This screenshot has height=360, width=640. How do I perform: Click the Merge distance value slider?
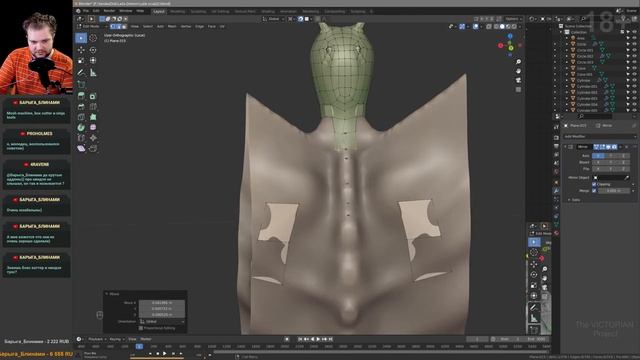[x=614, y=191]
